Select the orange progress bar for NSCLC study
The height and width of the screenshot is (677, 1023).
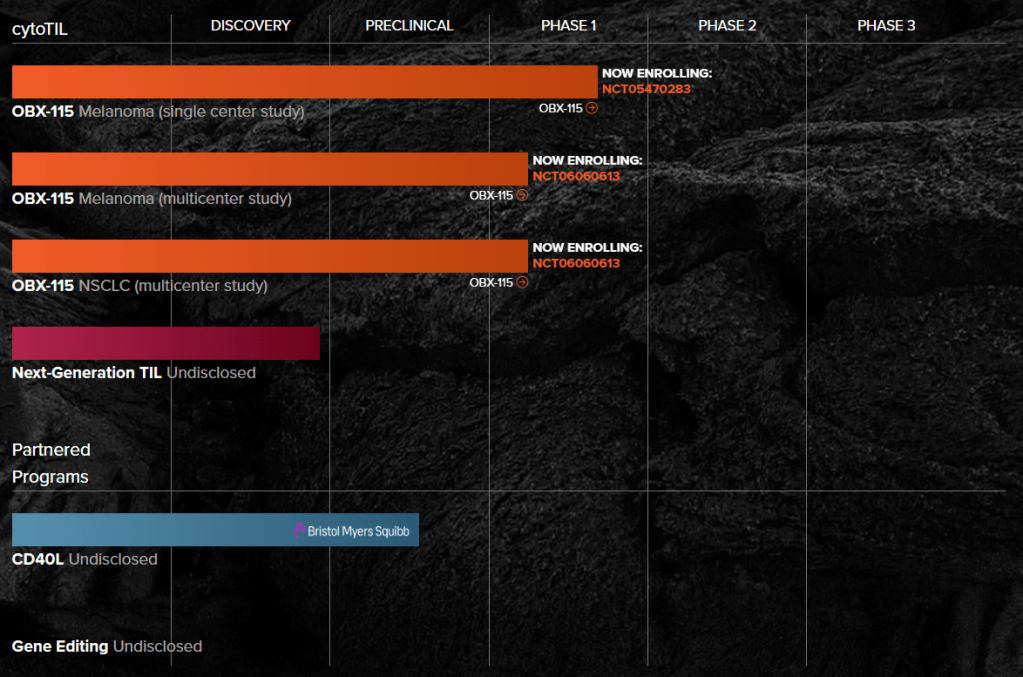coord(269,256)
